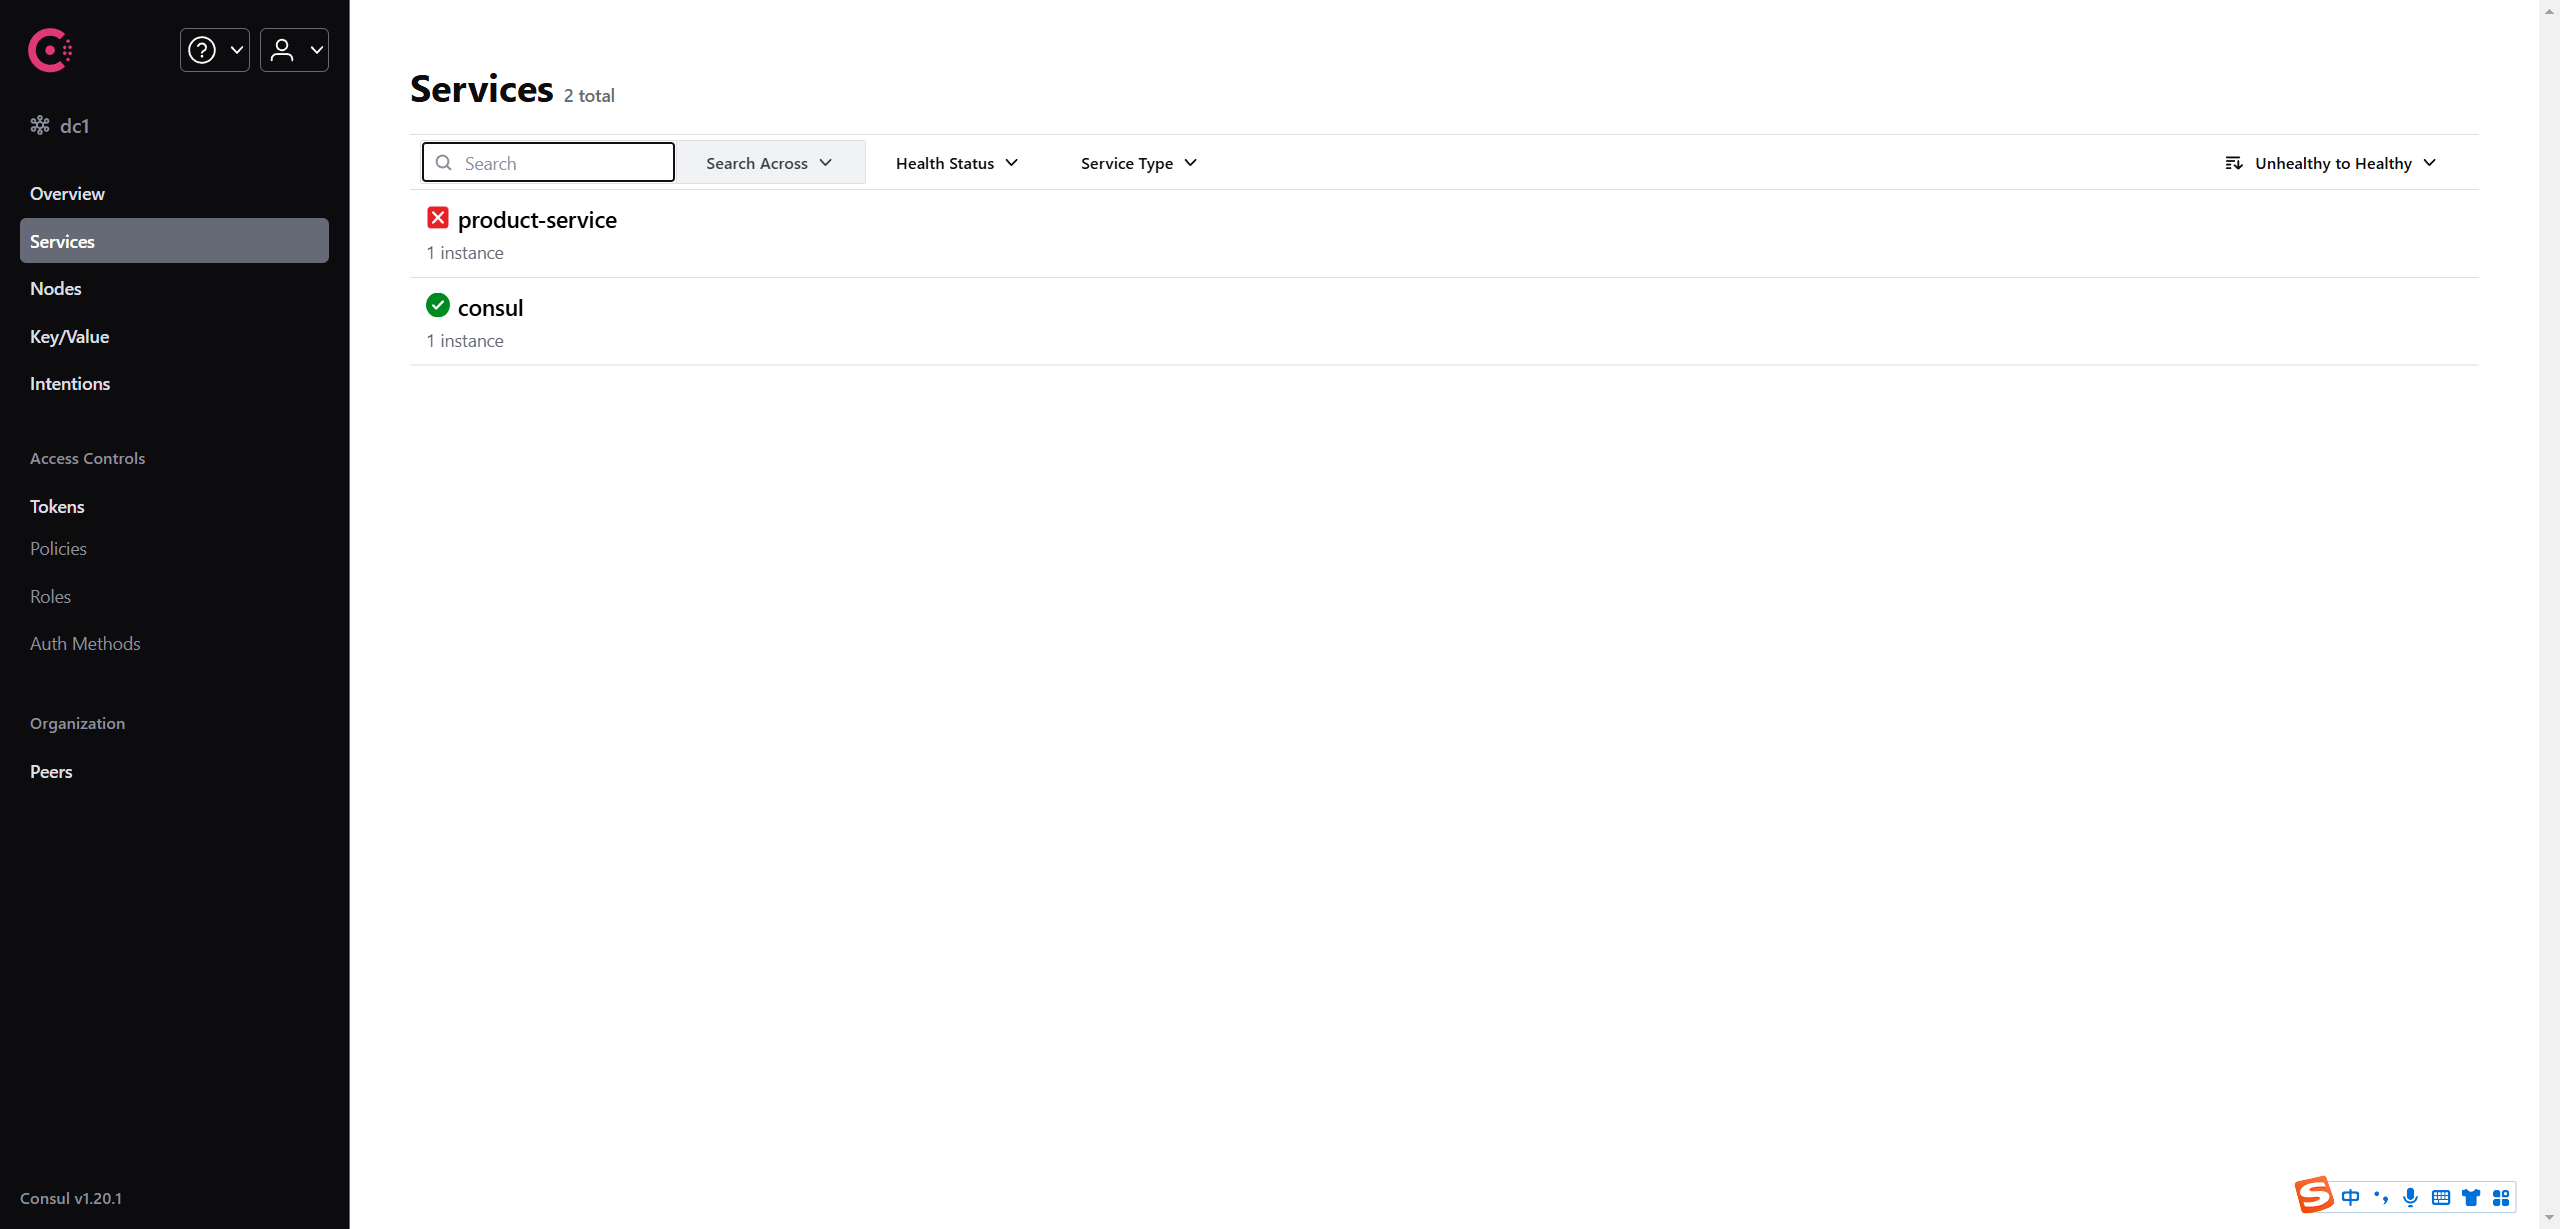
Task: Click the dc1 datacenter icon
Action: coord(40,125)
